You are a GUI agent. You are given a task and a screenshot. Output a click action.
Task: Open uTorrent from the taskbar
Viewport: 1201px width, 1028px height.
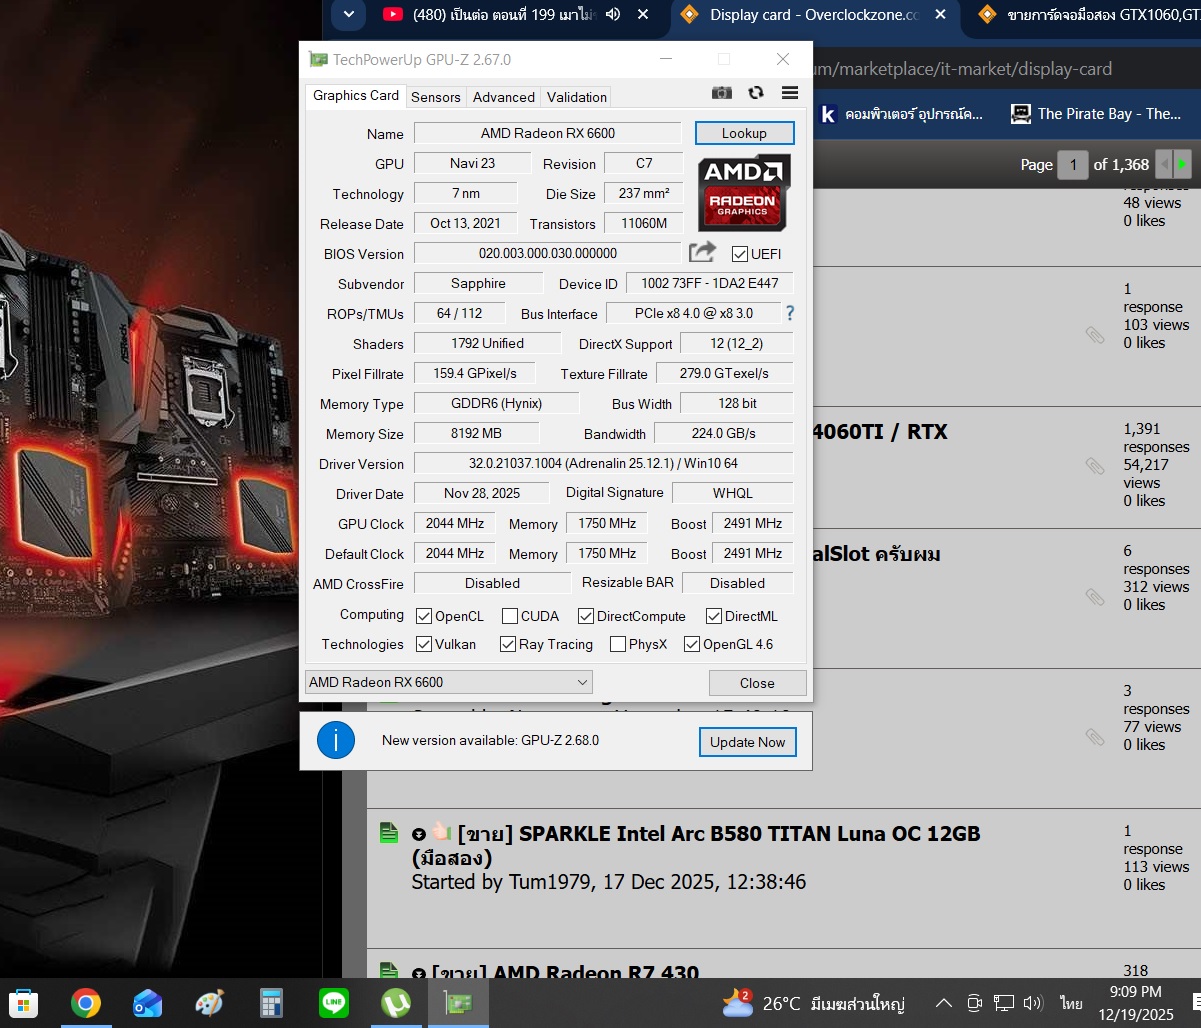396,1003
